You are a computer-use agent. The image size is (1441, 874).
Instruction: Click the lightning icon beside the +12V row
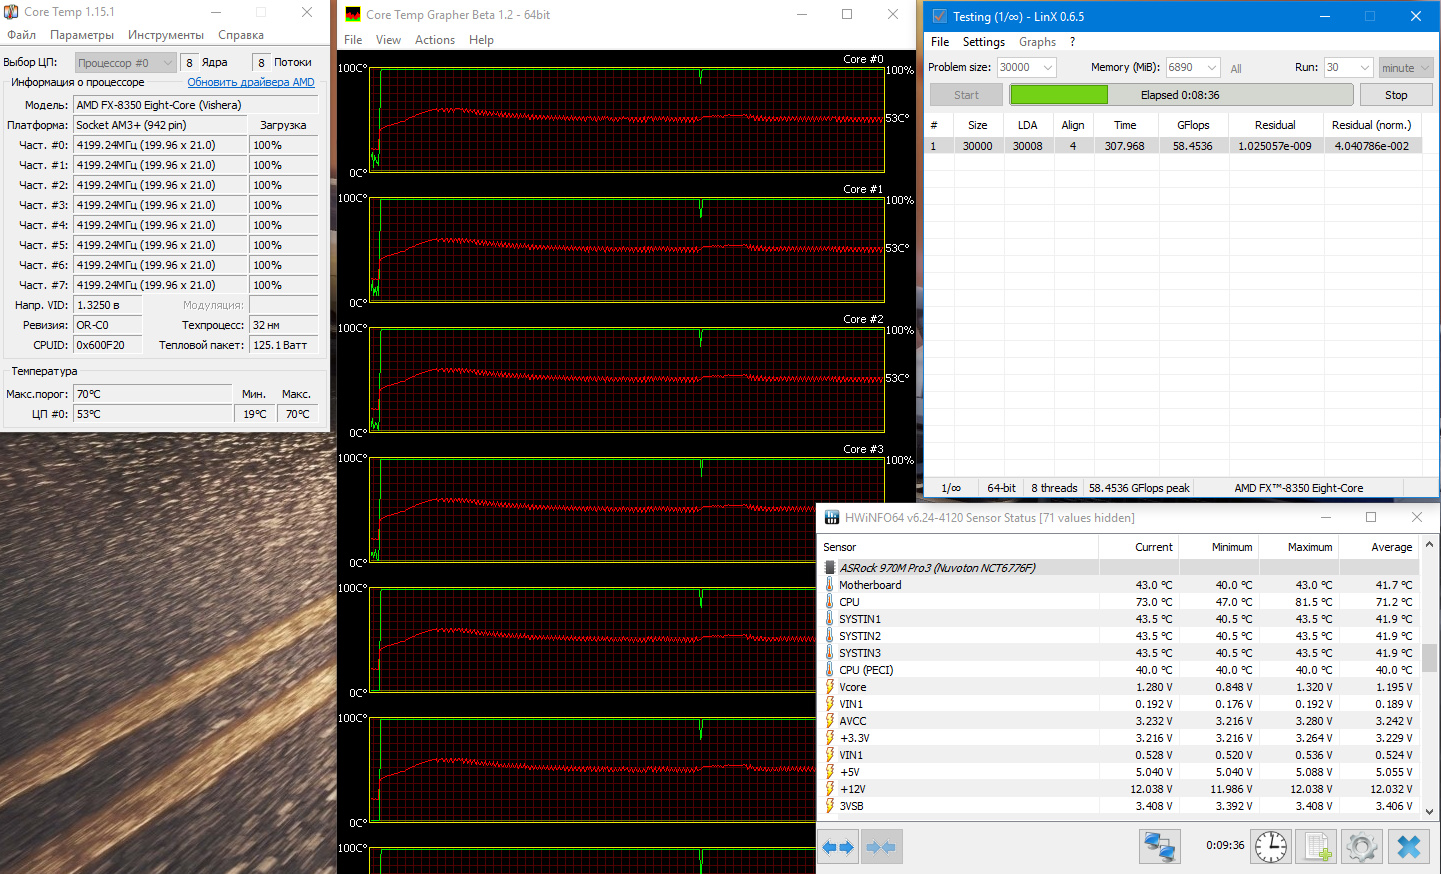(x=829, y=789)
